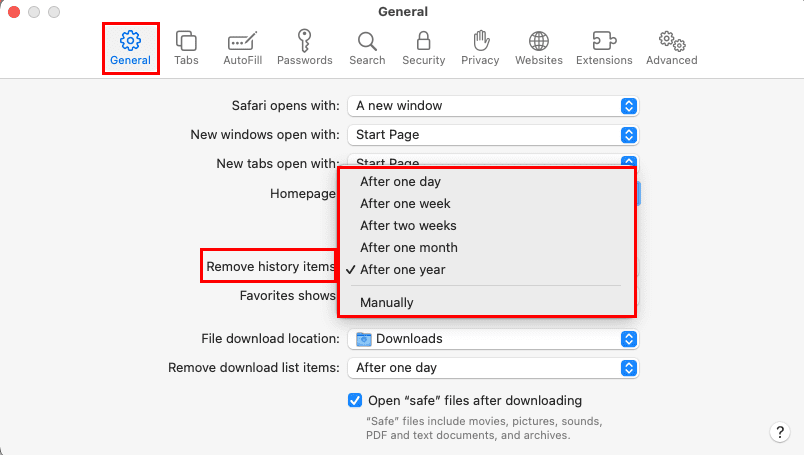Open the Extensions preferences pane
804x455 pixels.
(604, 47)
